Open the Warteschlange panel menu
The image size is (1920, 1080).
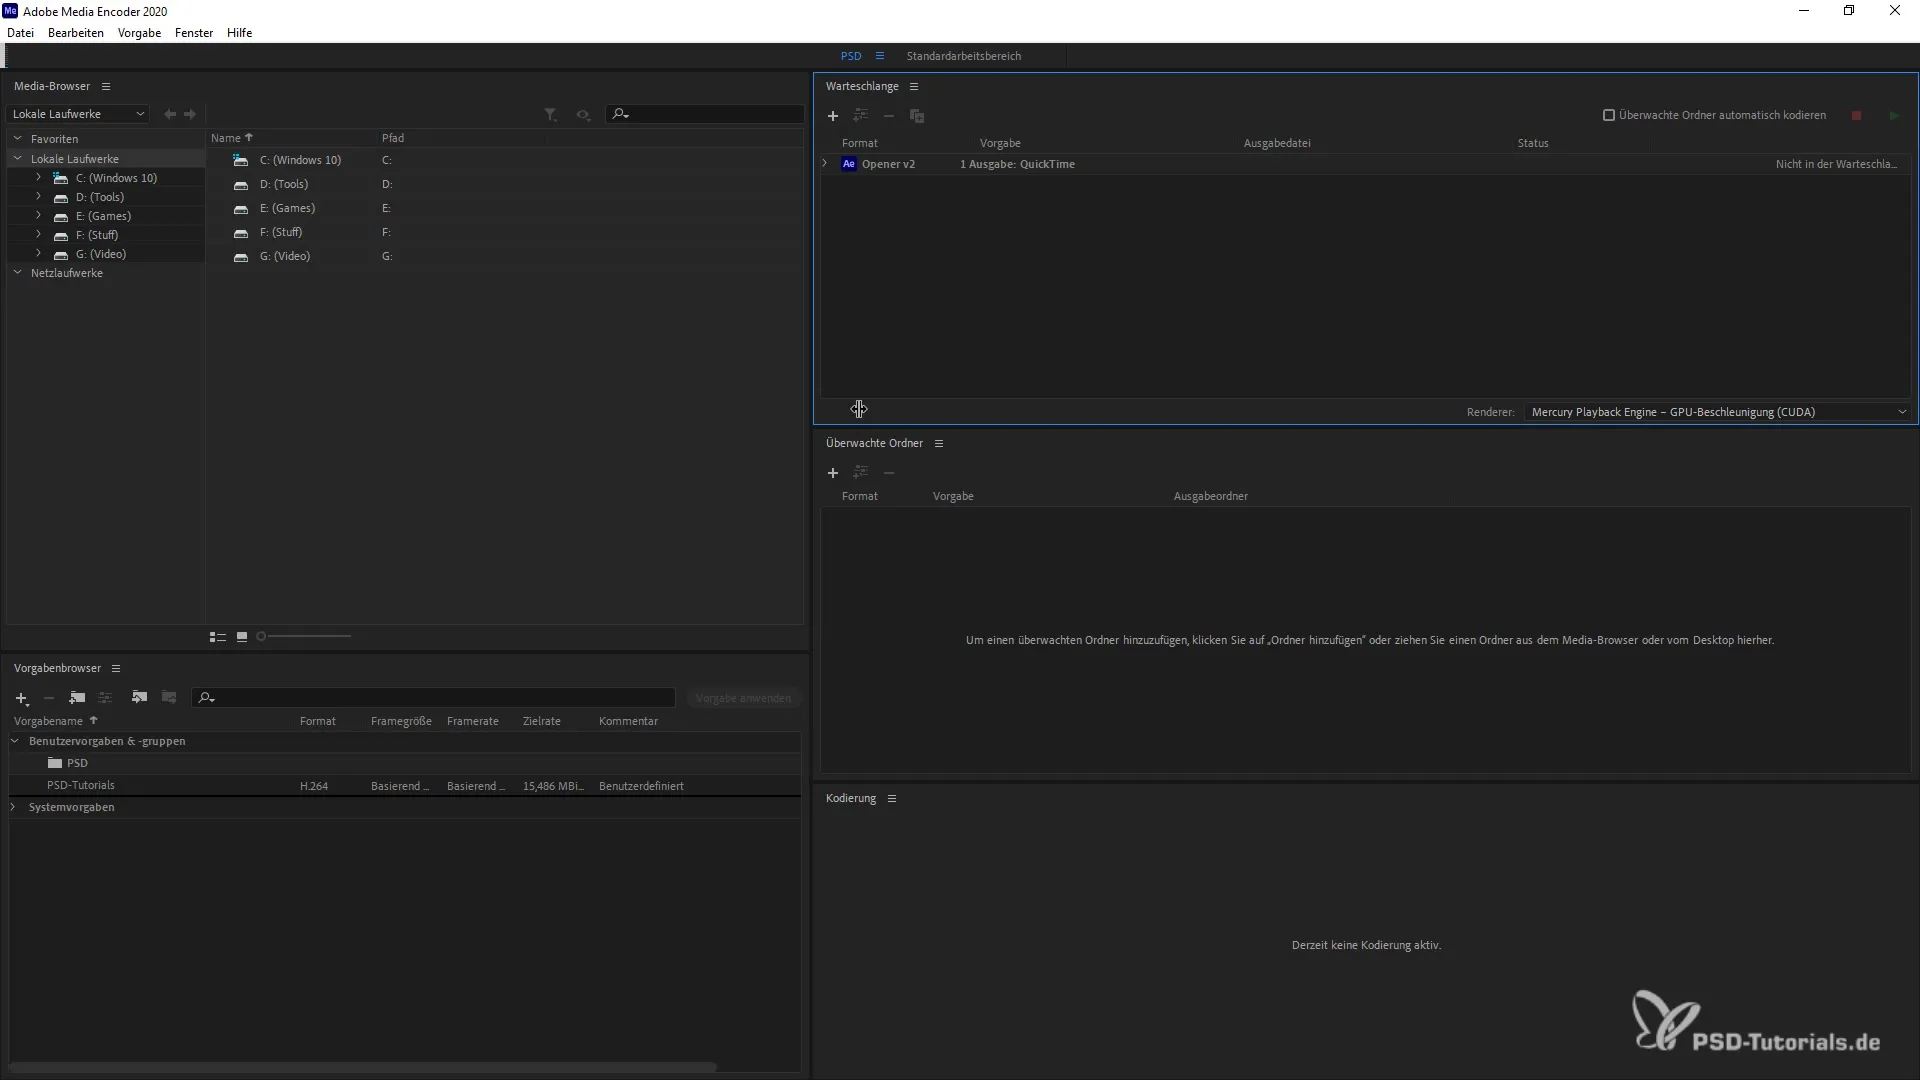[913, 87]
